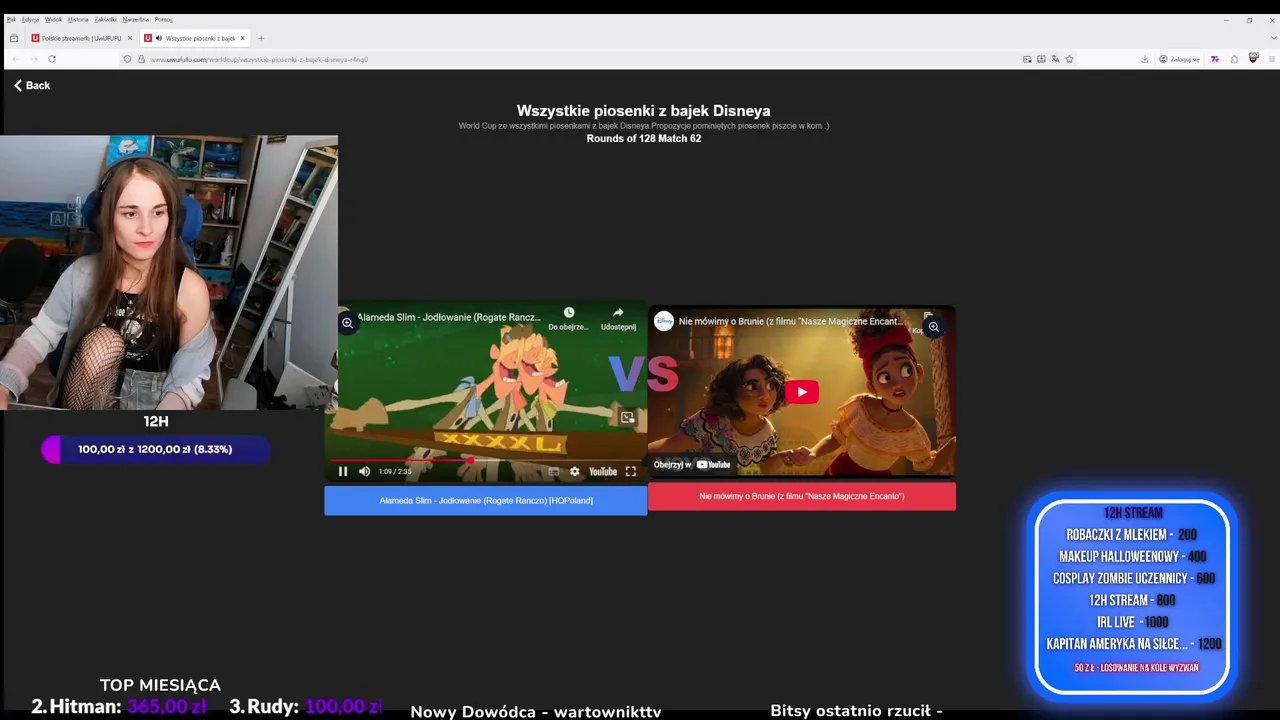Close the Polskie streamerki tab

coord(129,38)
